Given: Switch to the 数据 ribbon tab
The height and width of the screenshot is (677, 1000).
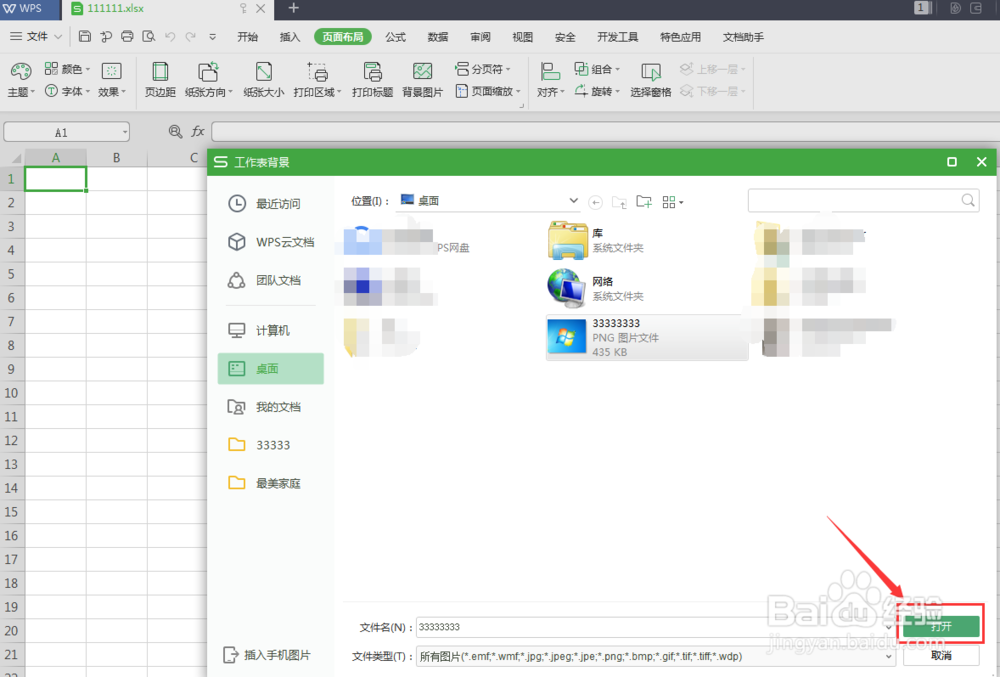Looking at the screenshot, I should pos(437,37).
